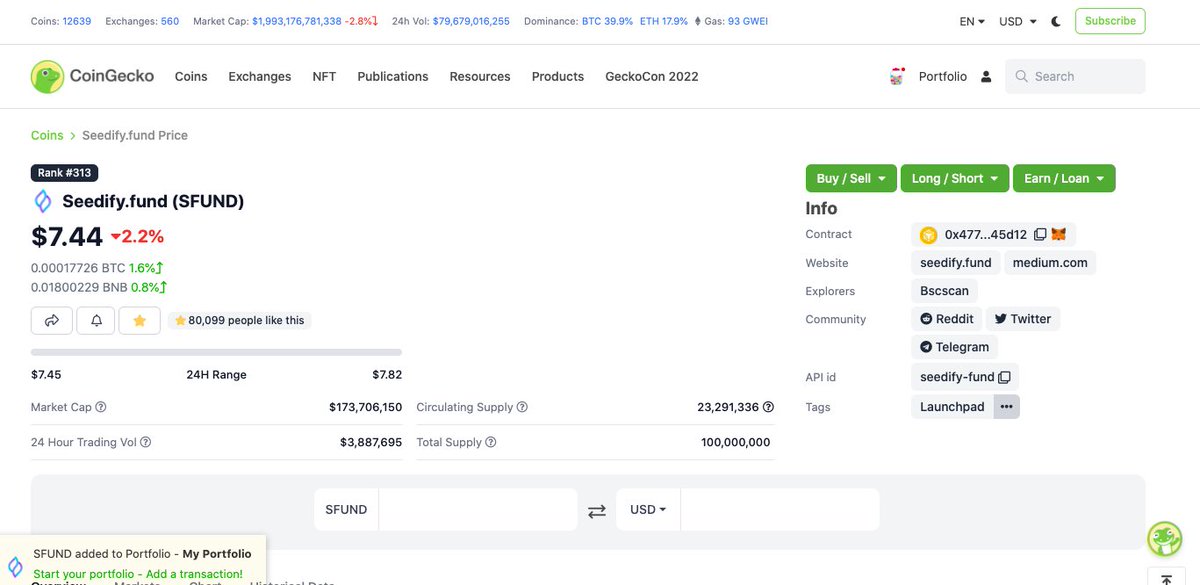Expand the Buy / Sell dropdown
The width and height of the screenshot is (1200, 585).
(851, 178)
